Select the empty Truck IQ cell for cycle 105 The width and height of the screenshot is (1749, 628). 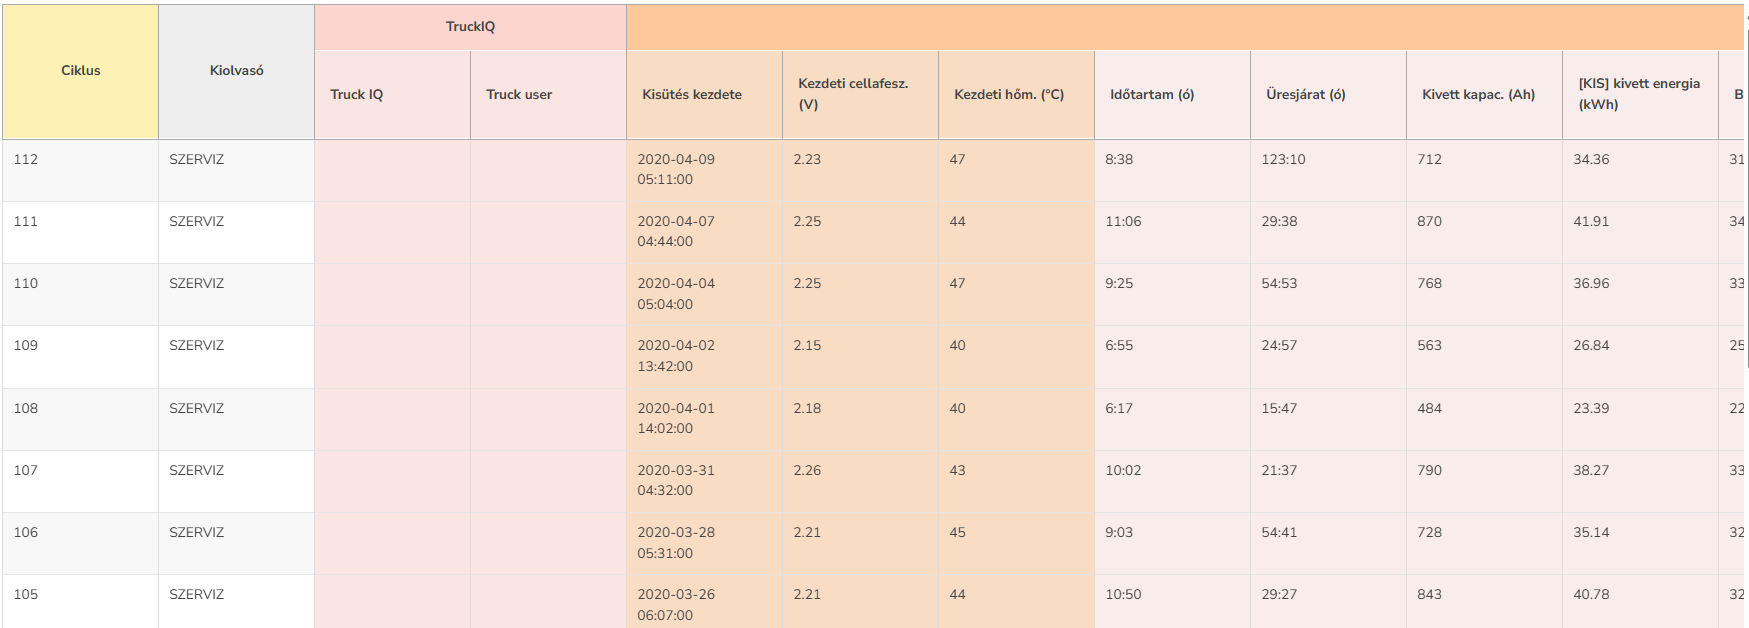click(392, 601)
